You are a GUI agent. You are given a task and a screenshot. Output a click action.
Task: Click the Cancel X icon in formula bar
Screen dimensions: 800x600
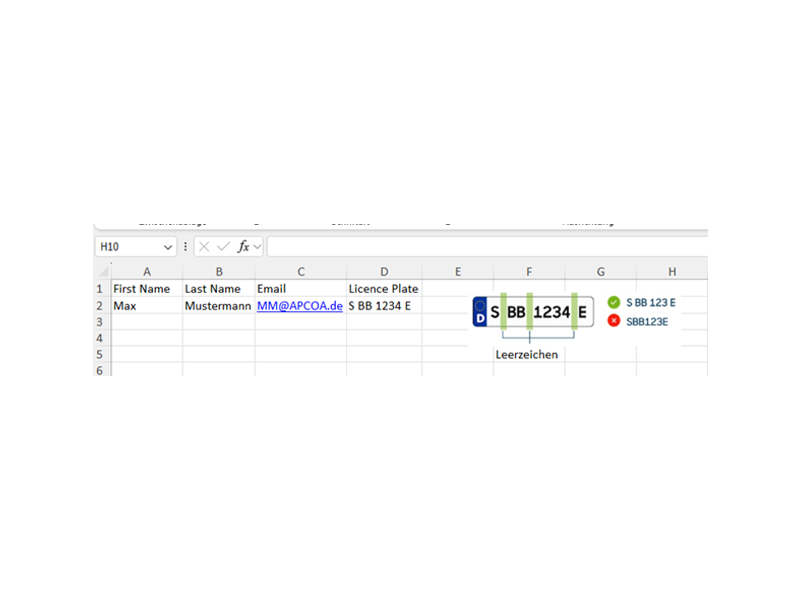(204, 246)
